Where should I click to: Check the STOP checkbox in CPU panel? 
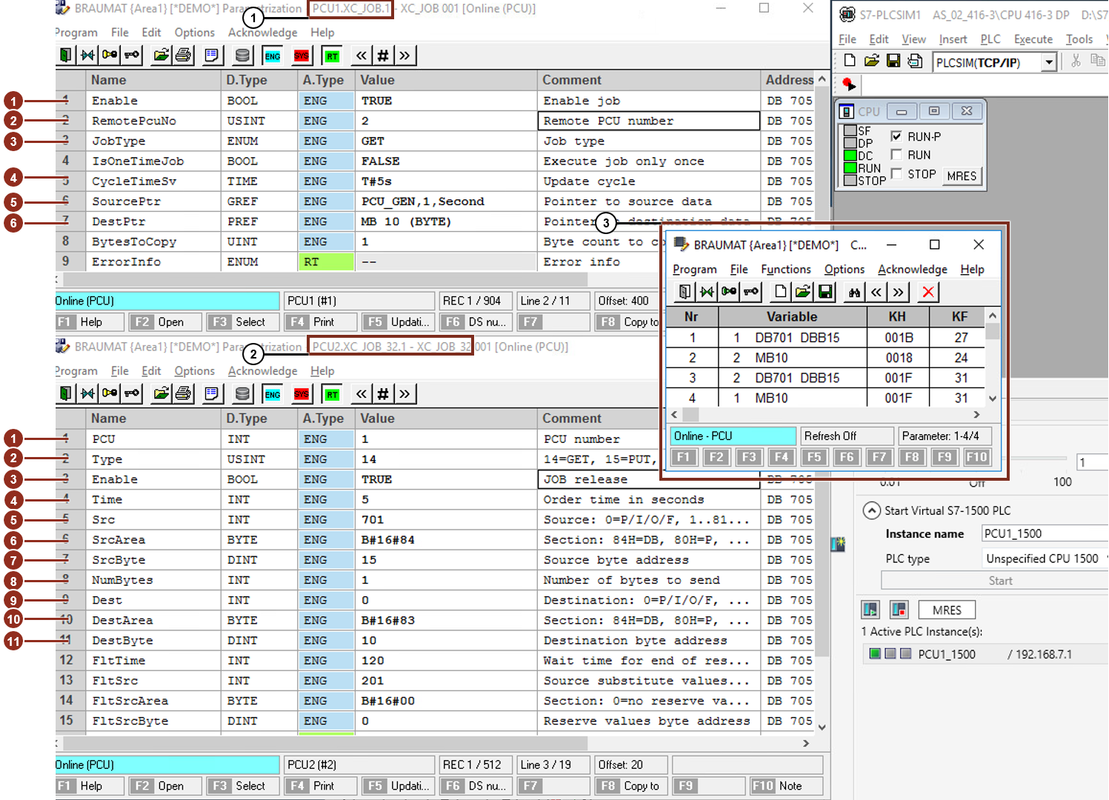(897, 173)
